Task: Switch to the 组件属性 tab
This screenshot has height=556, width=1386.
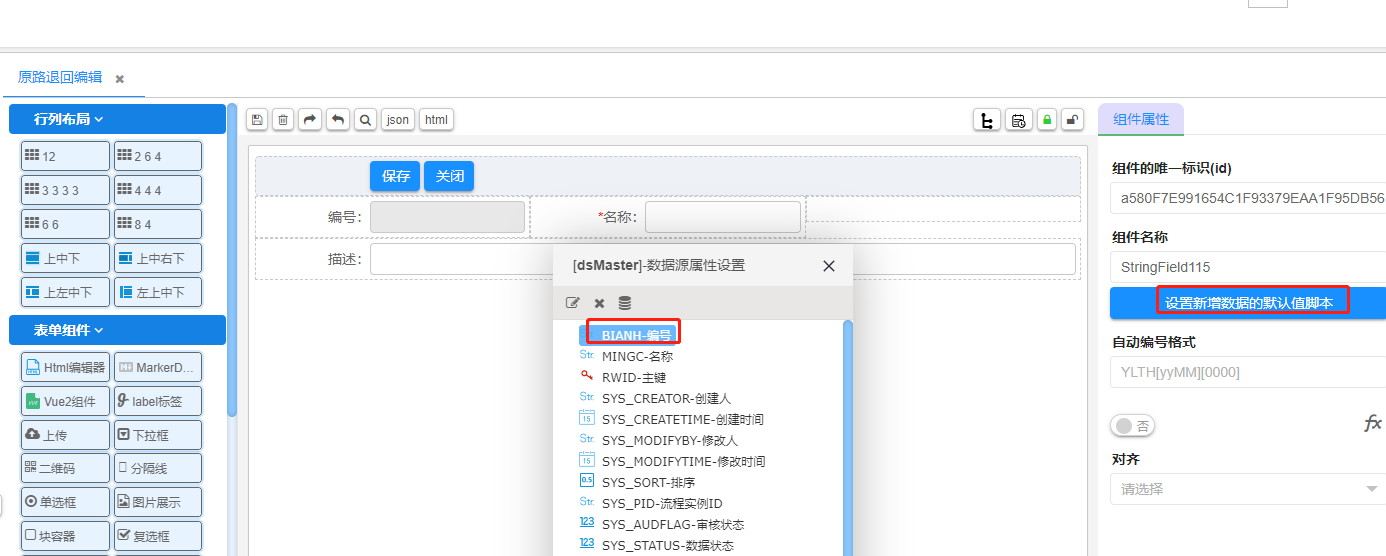Action: [1141, 119]
